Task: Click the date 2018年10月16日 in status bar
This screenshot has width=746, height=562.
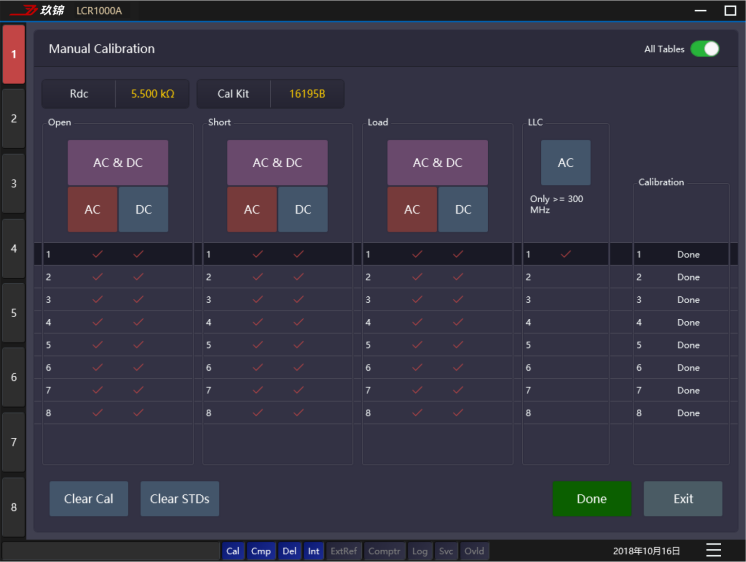Action: (x=646, y=551)
